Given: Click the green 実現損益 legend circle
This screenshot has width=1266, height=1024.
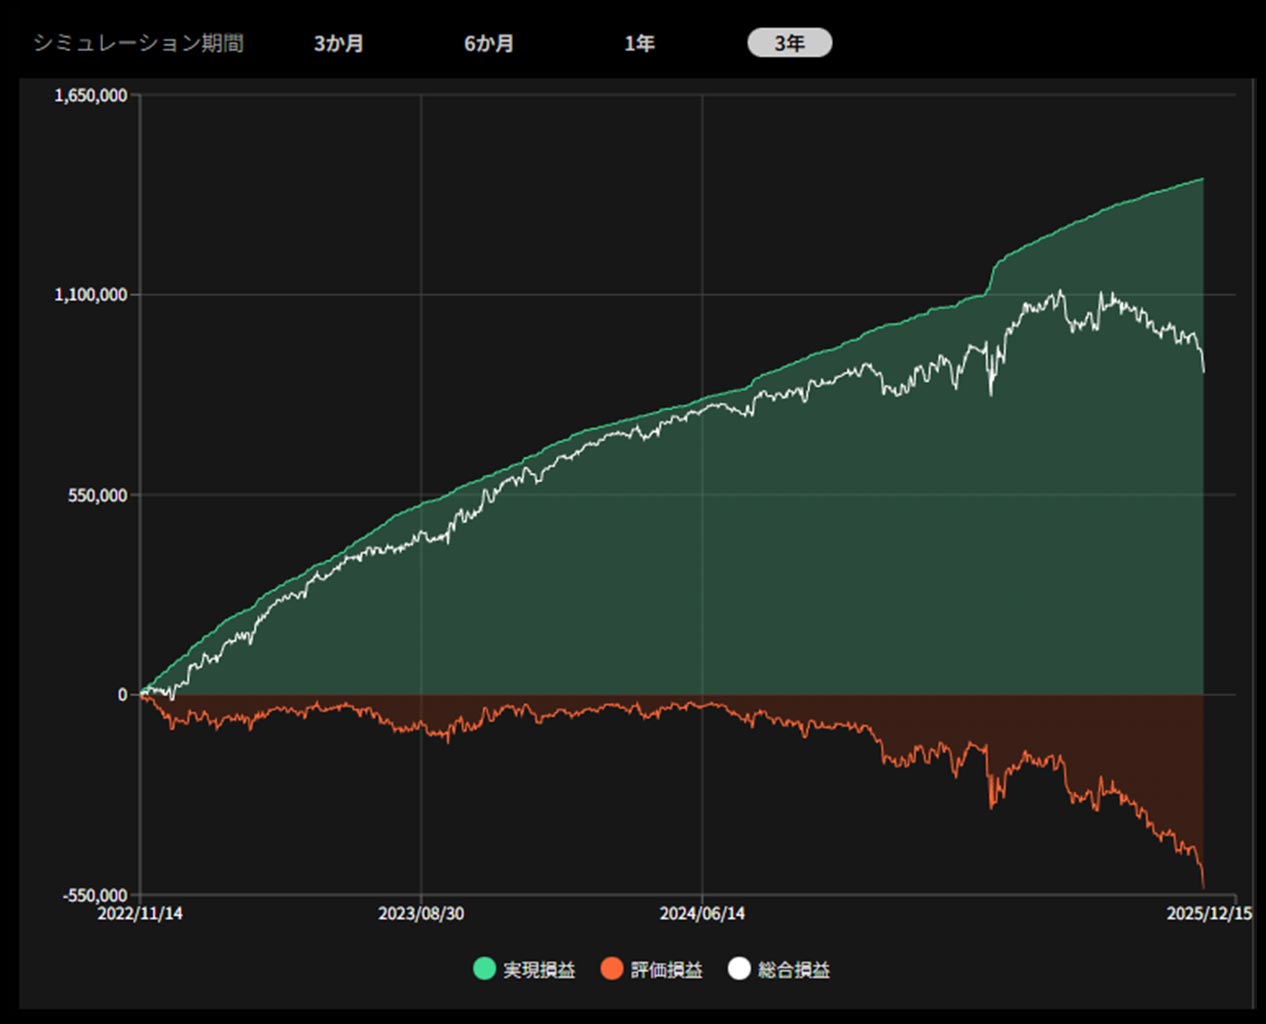Looking at the screenshot, I should pos(484,969).
